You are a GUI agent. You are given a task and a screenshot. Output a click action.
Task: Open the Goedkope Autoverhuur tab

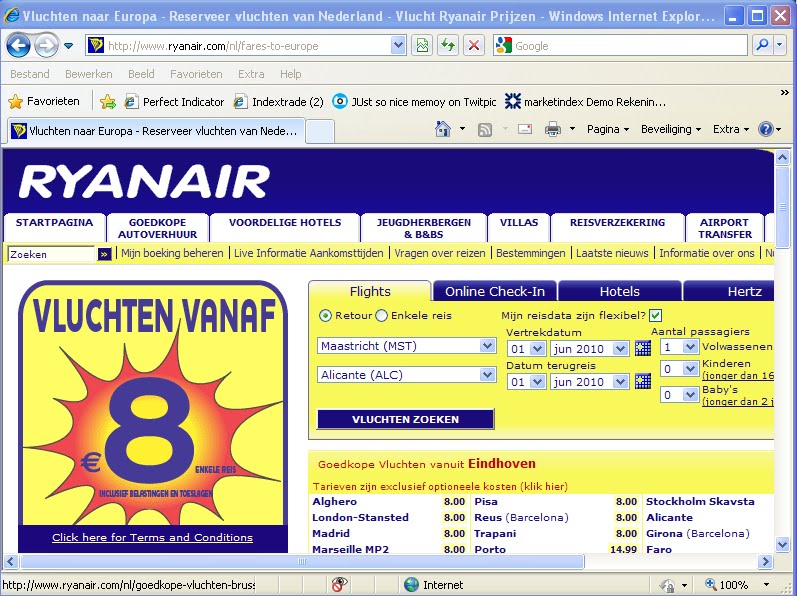coord(158,228)
